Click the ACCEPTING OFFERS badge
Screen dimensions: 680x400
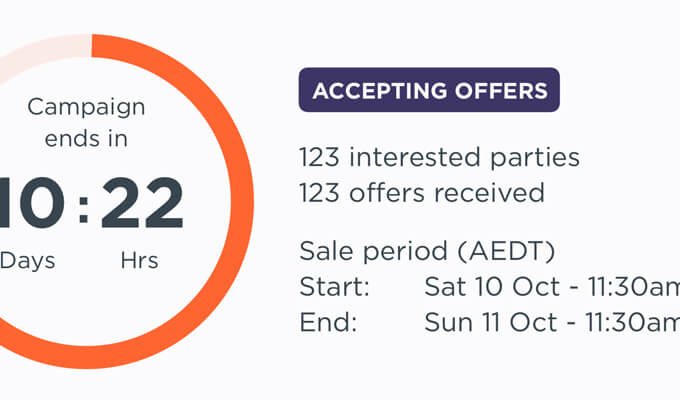coord(429,90)
